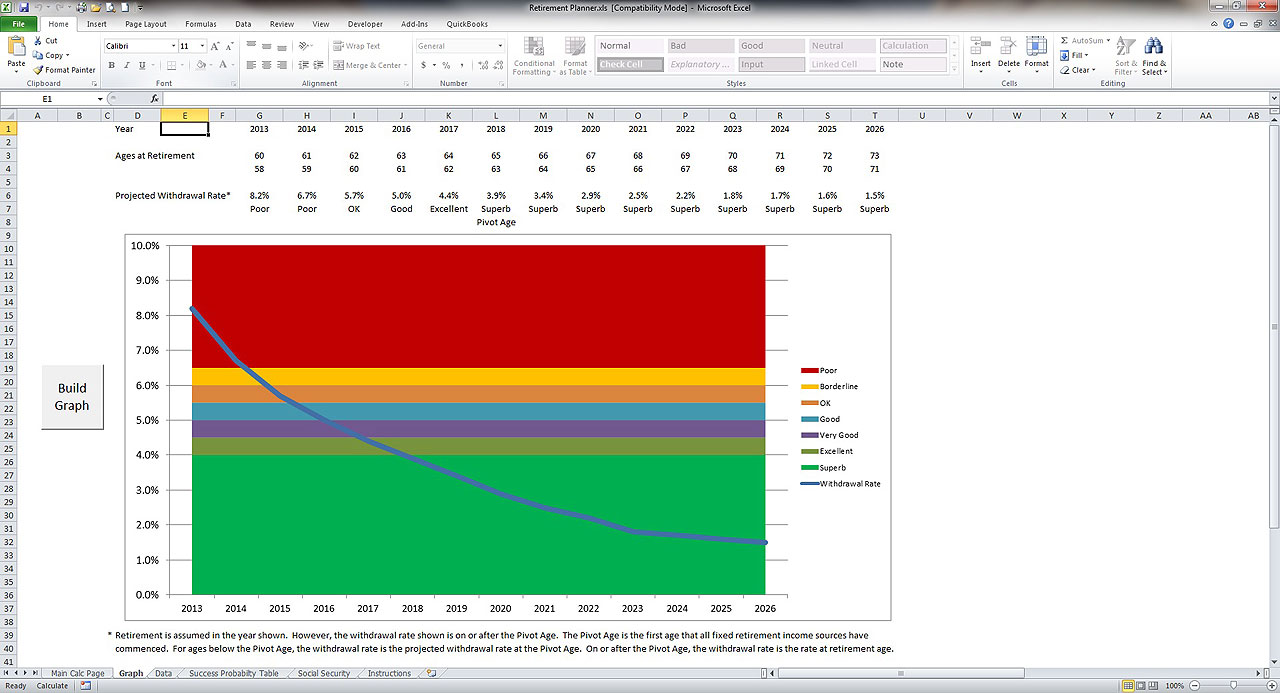The height and width of the screenshot is (693, 1280).
Task: Open the Name Box dropdown arrow
Action: (x=100, y=99)
